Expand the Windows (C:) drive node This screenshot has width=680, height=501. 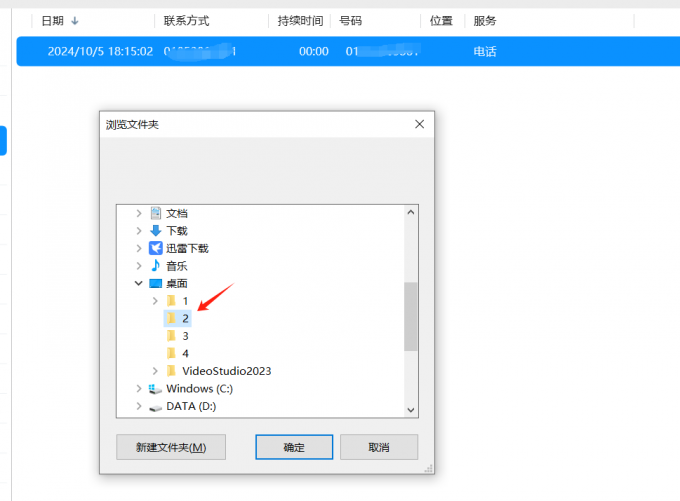[139, 389]
